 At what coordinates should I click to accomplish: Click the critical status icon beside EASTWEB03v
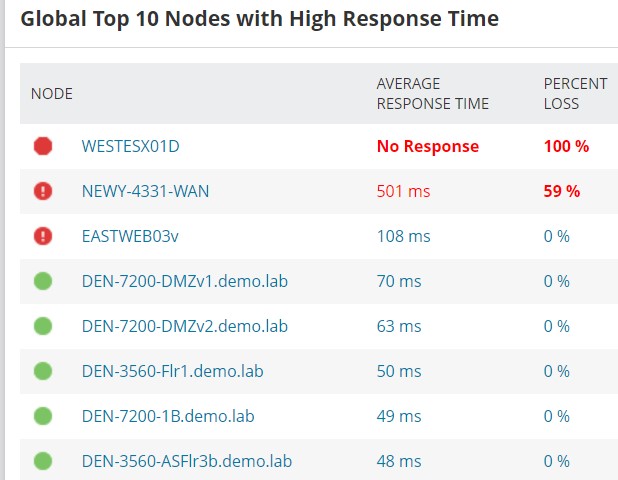pyautogui.click(x=43, y=236)
